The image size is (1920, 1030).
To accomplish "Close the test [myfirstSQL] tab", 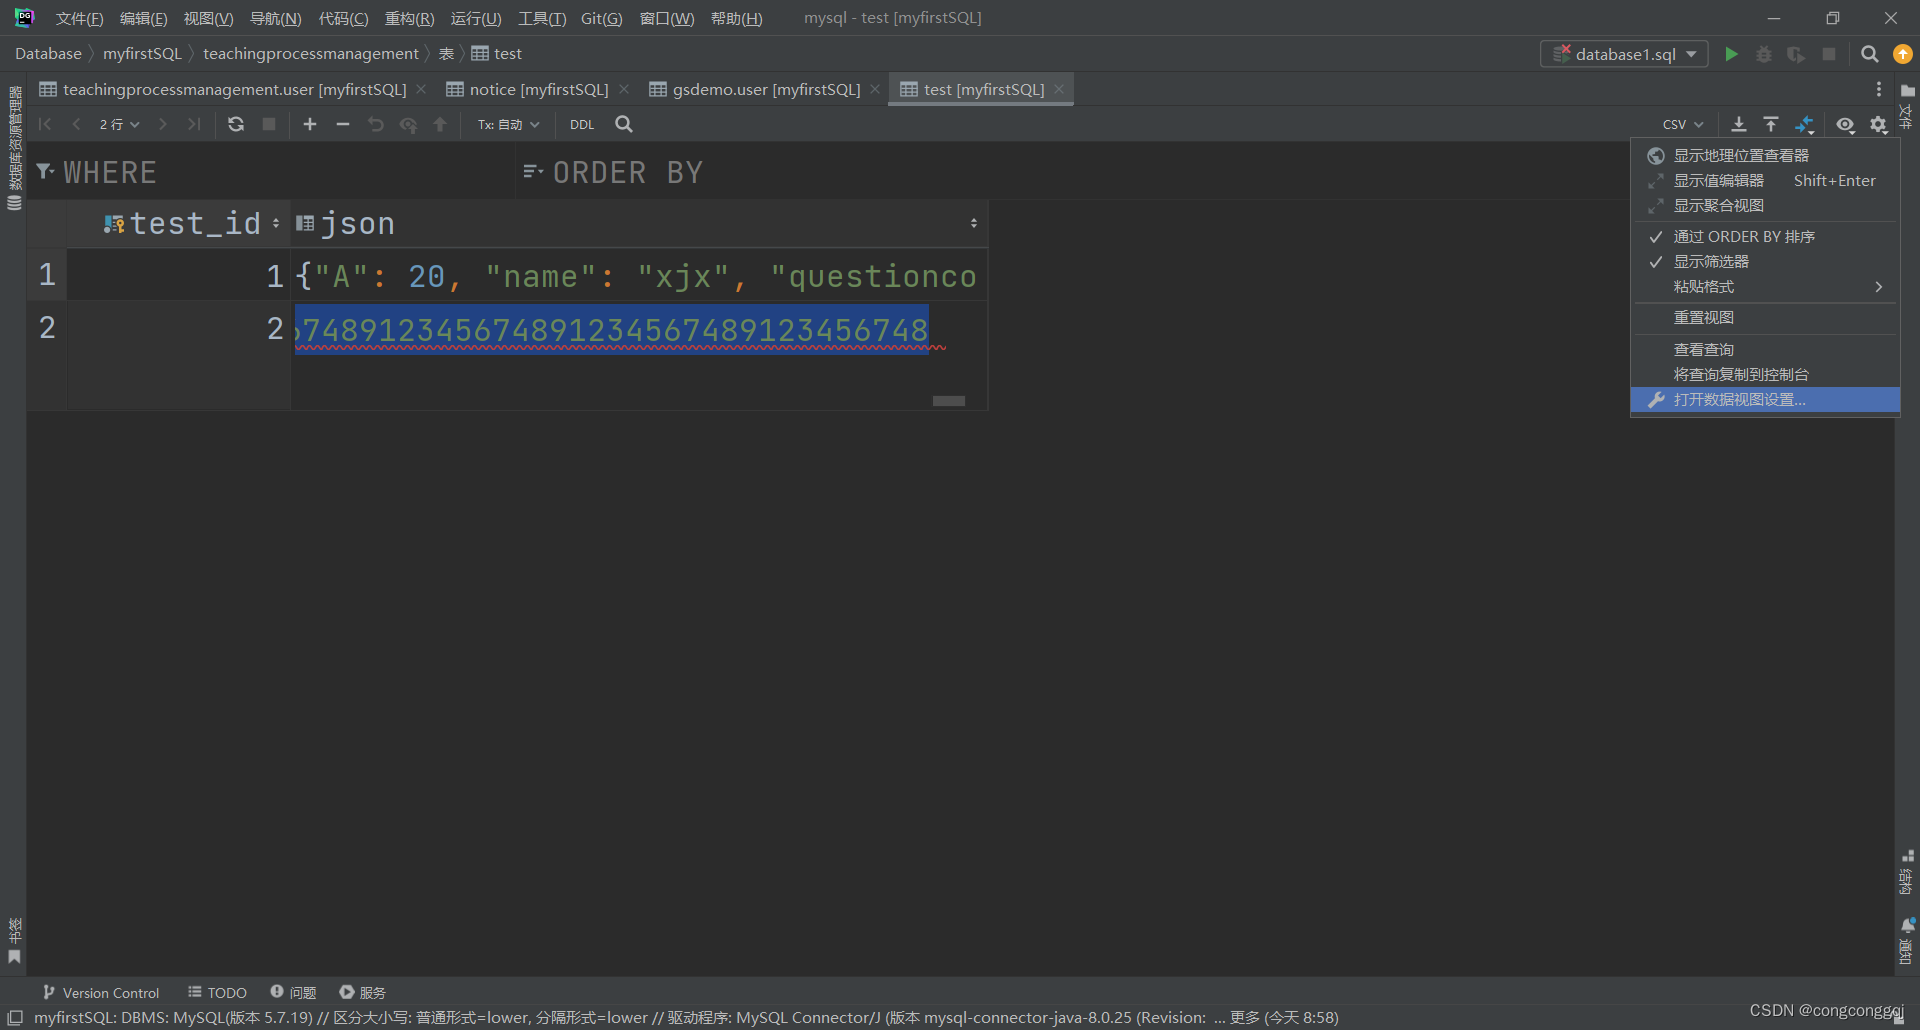I will pyautogui.click(x=1059, y=89).
